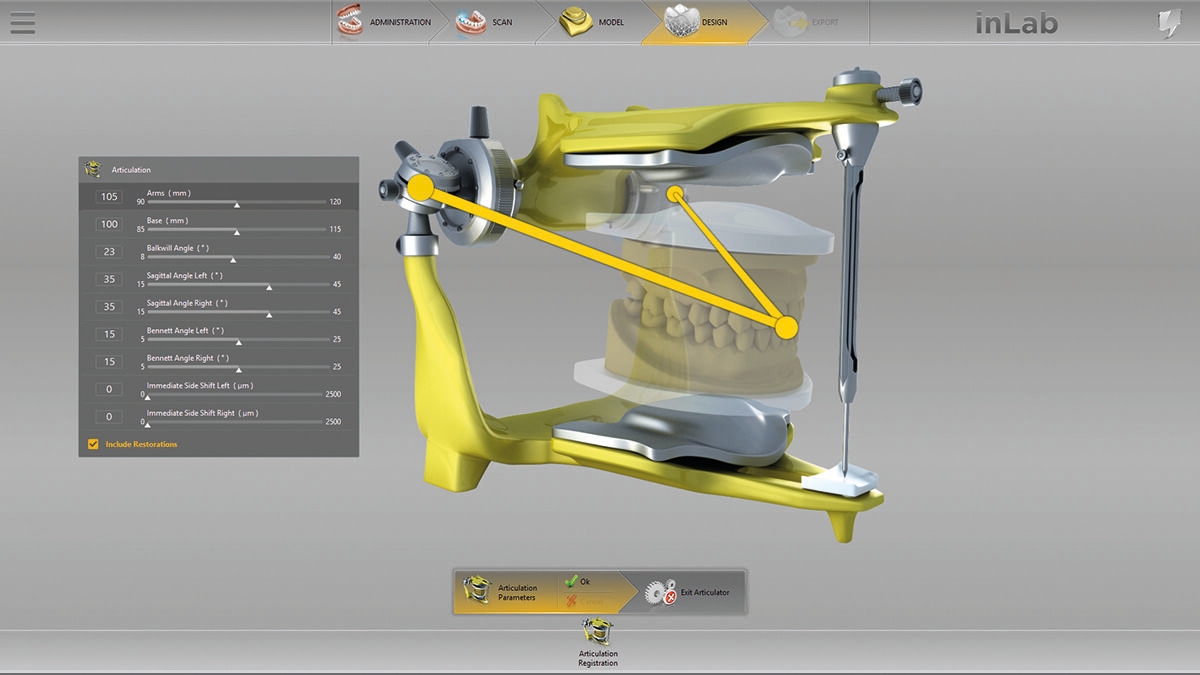
Task: Toggle the Include Restorations checkbox
Action: [x=94, y=444]
